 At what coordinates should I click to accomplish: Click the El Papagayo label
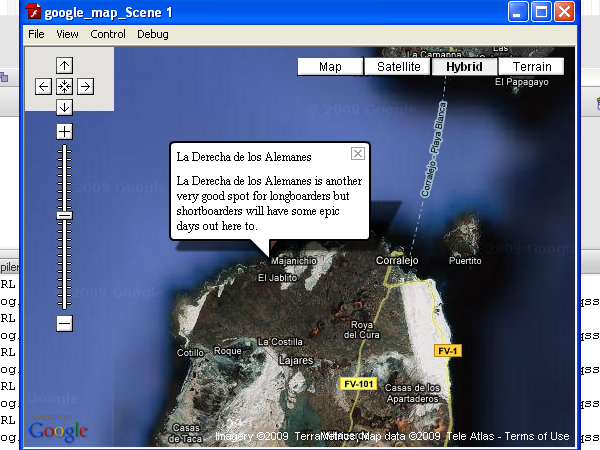click(522, 82)
